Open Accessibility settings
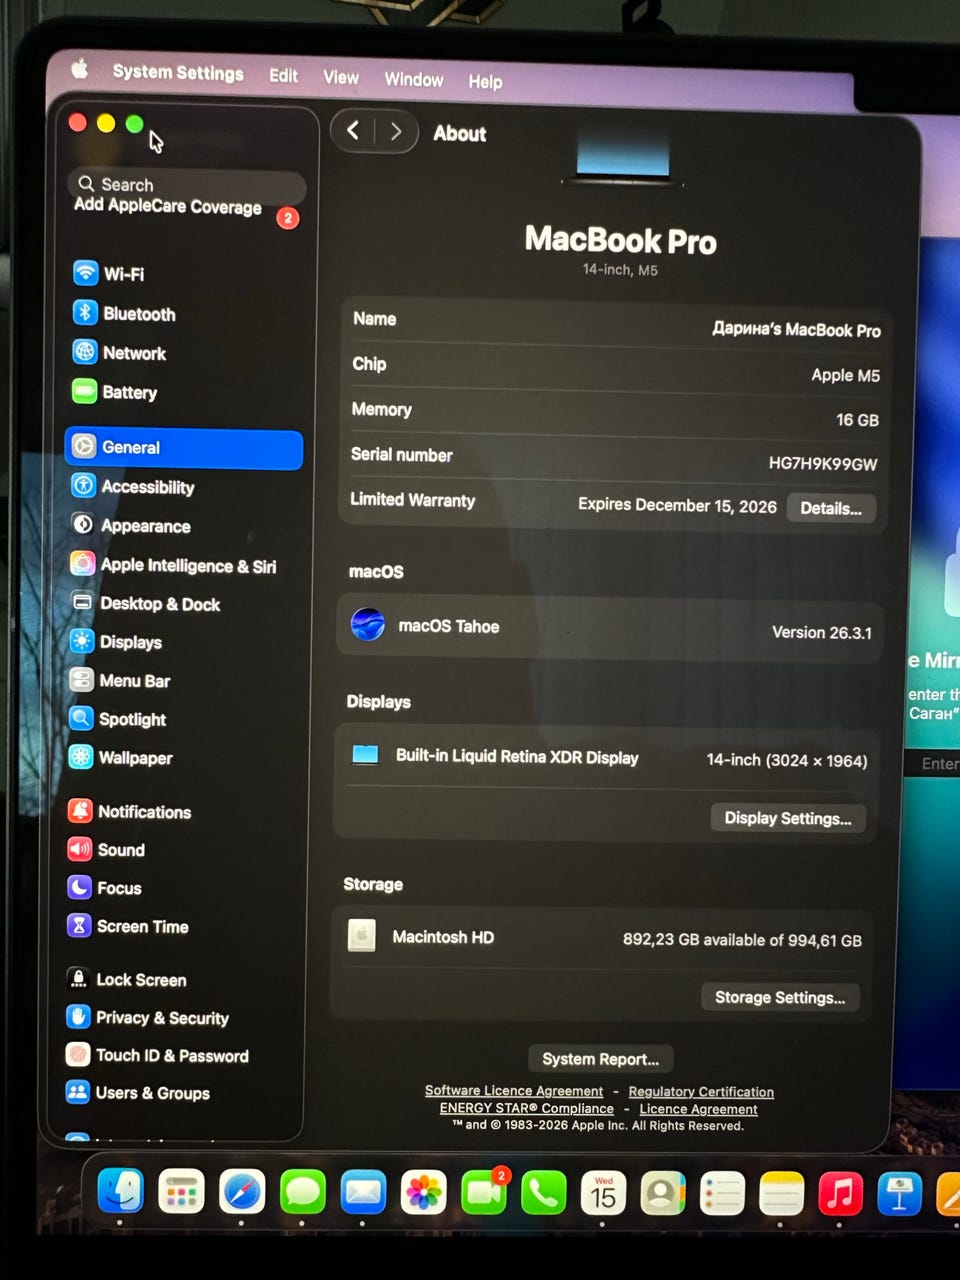Screen dimensions: 960x1280 [x=133, y=487]
